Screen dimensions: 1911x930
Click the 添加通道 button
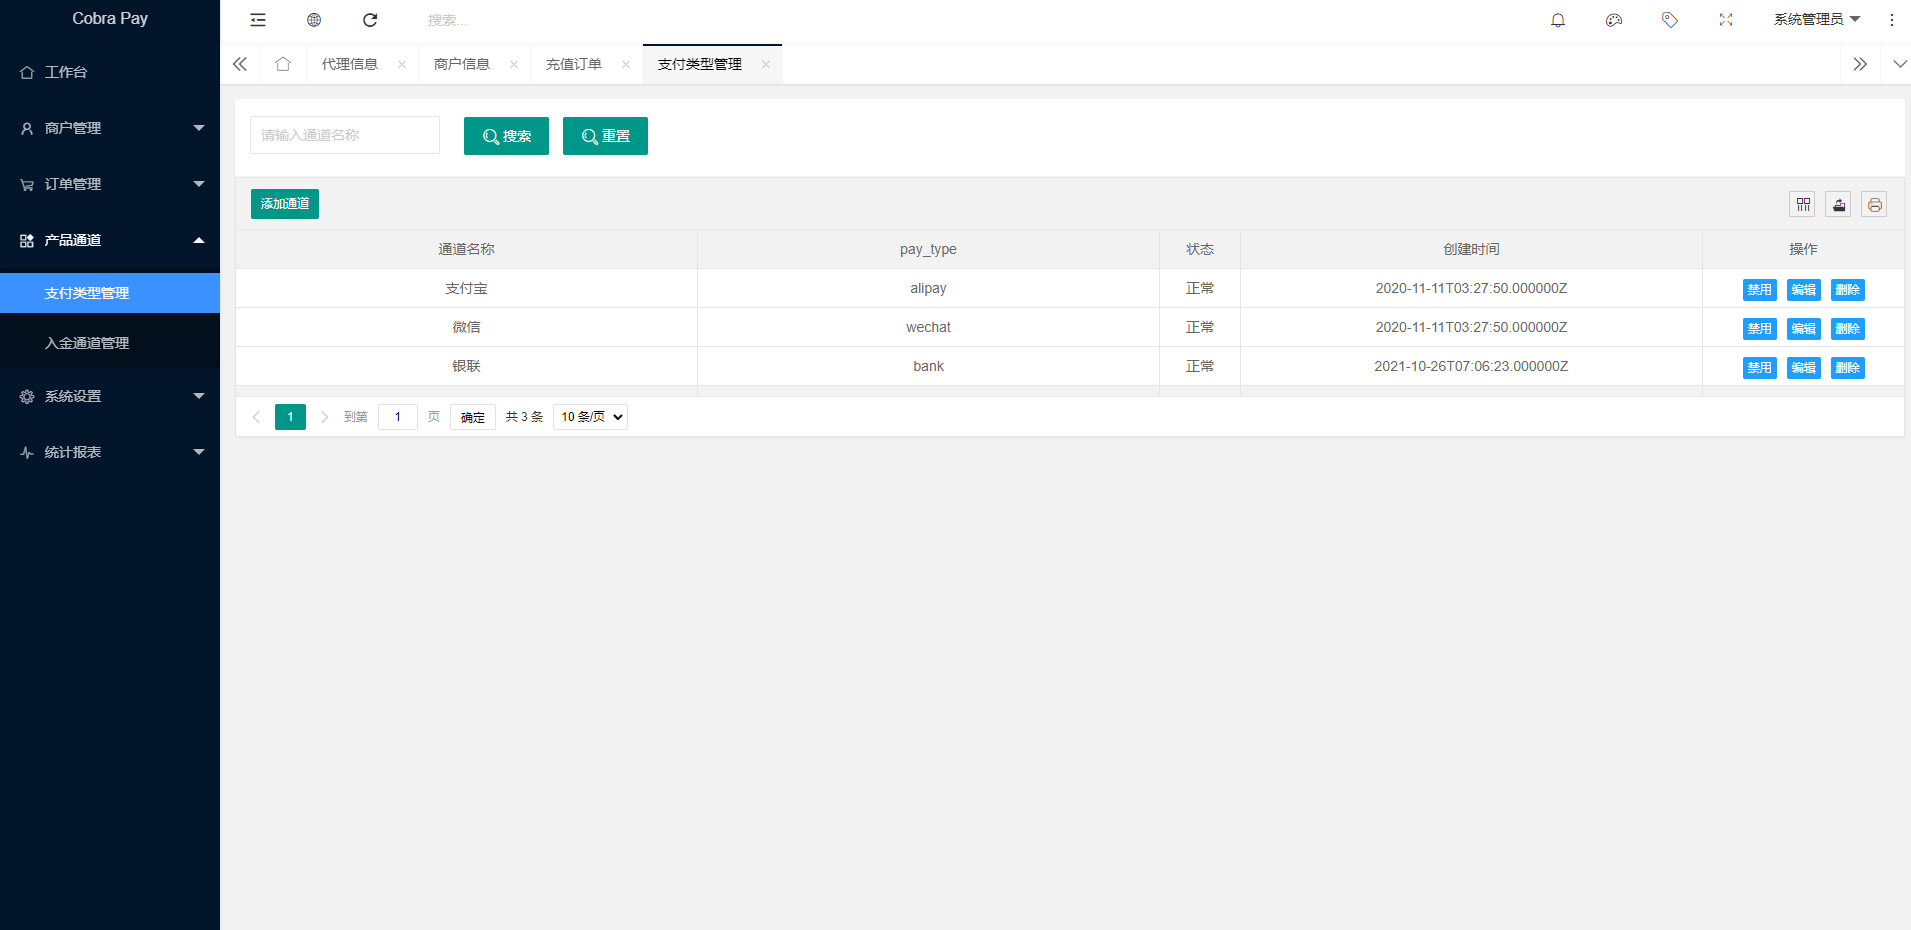click(x=285, y=204)
